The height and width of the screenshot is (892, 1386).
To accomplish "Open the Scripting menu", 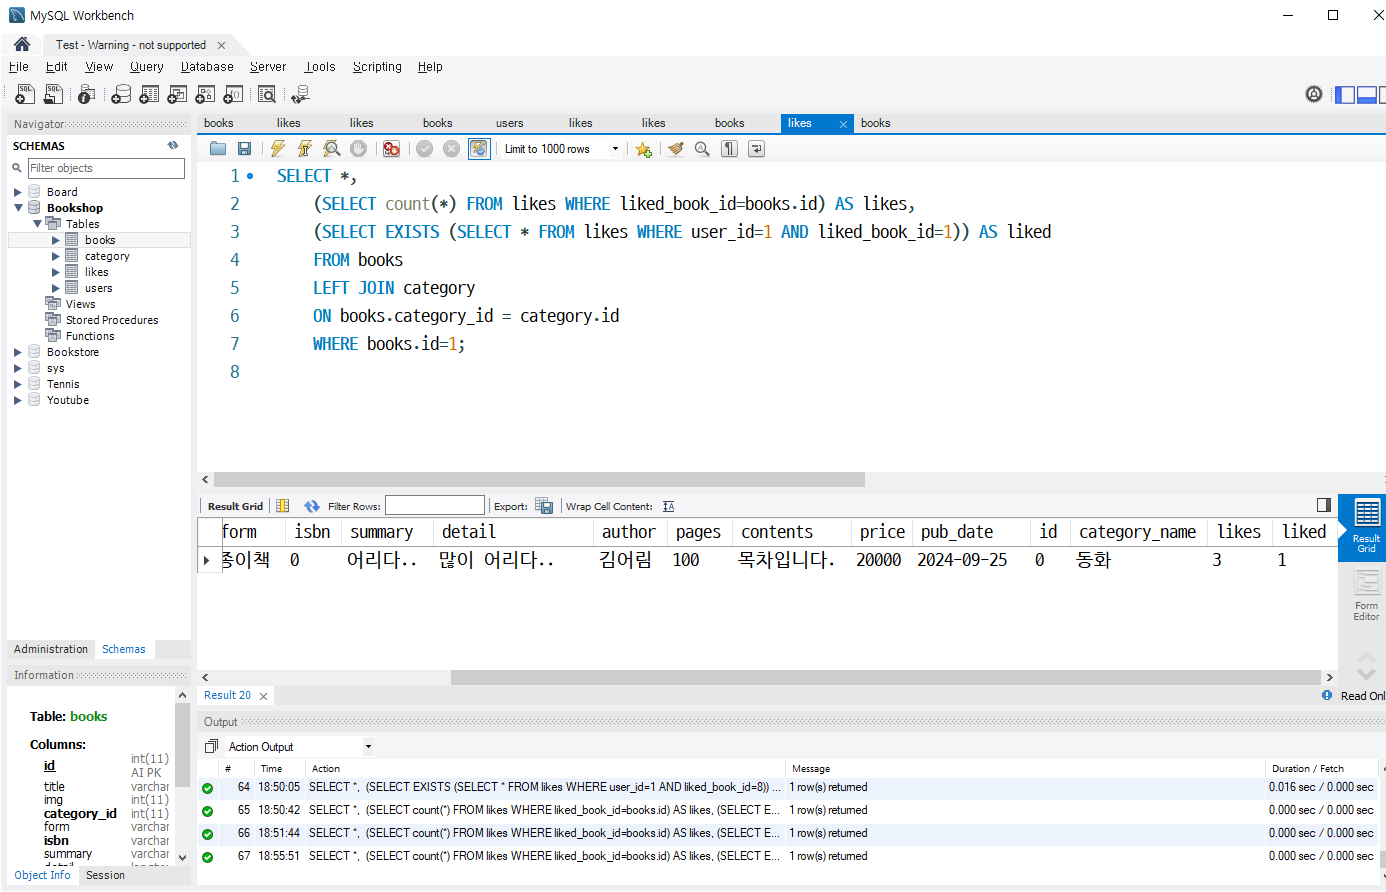I will point(377,67).
